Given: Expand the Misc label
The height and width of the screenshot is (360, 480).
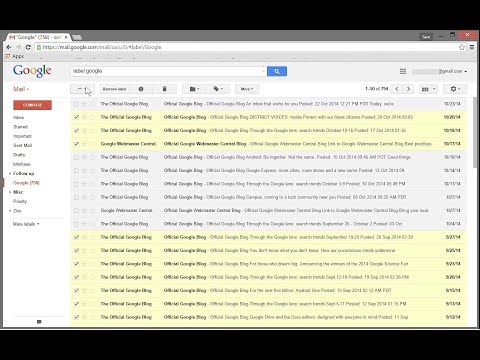Looking at the screenshot, I should (x=10, y=192).
